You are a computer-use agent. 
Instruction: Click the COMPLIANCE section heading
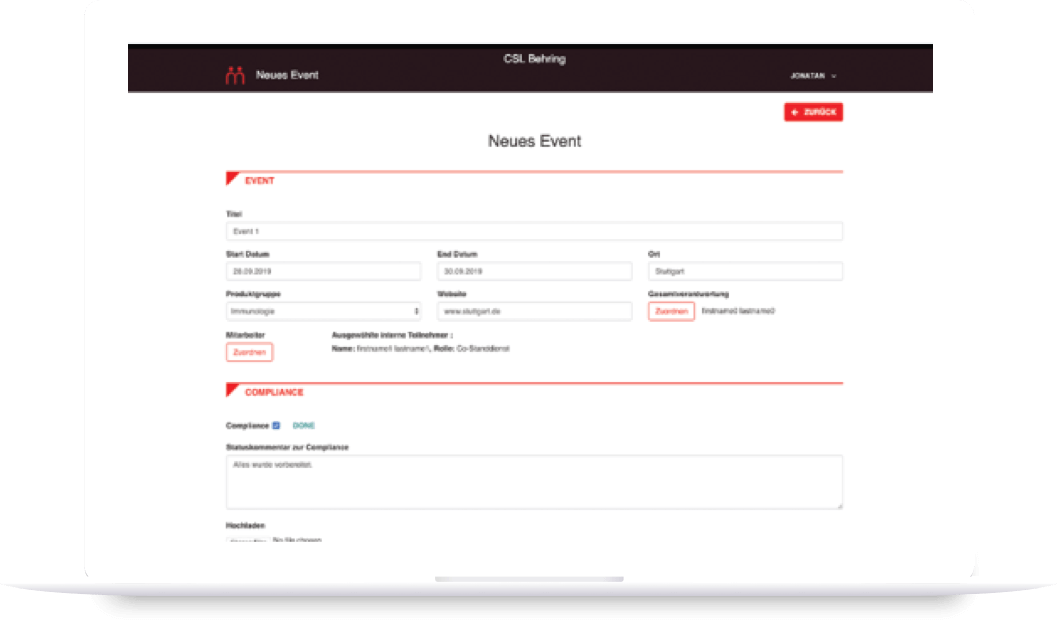(274, 392)
